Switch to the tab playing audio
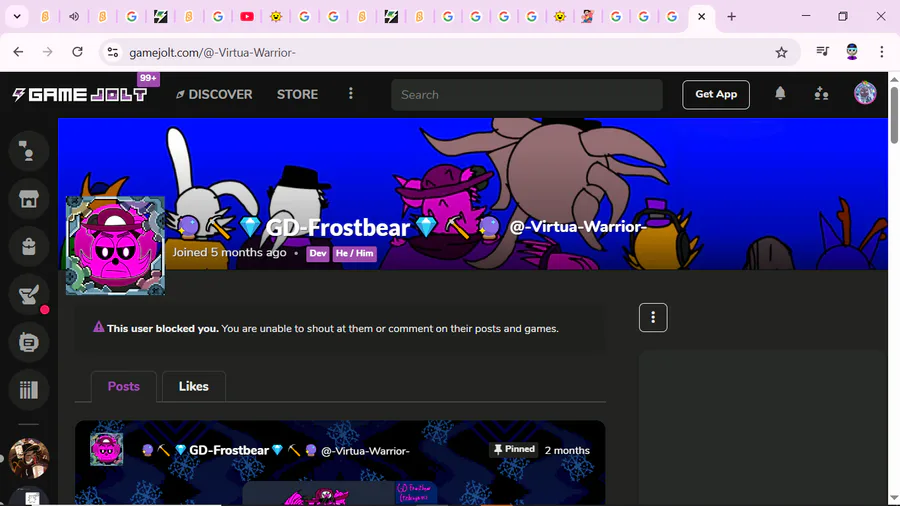The image size is (900, 506). coord(74,17)
